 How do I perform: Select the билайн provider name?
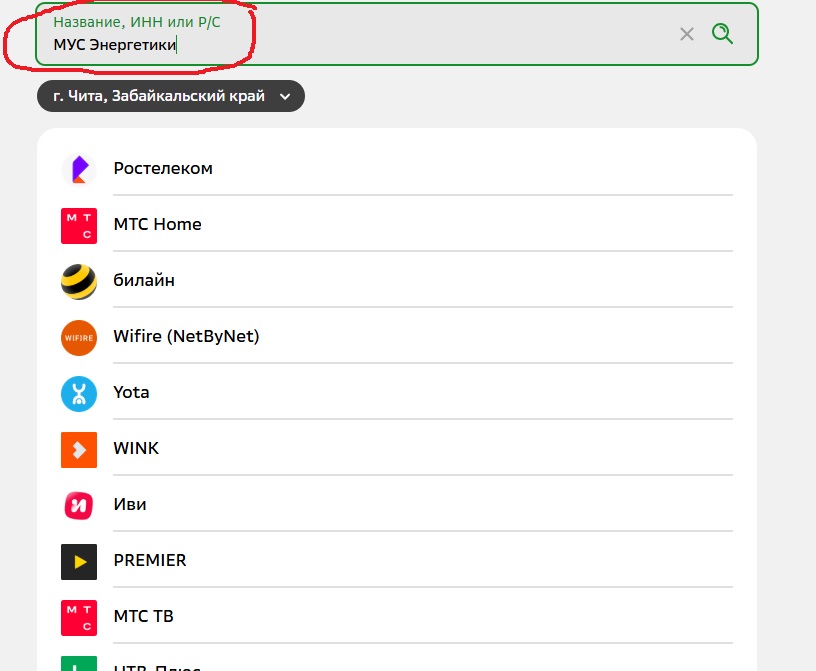[144, 281]
